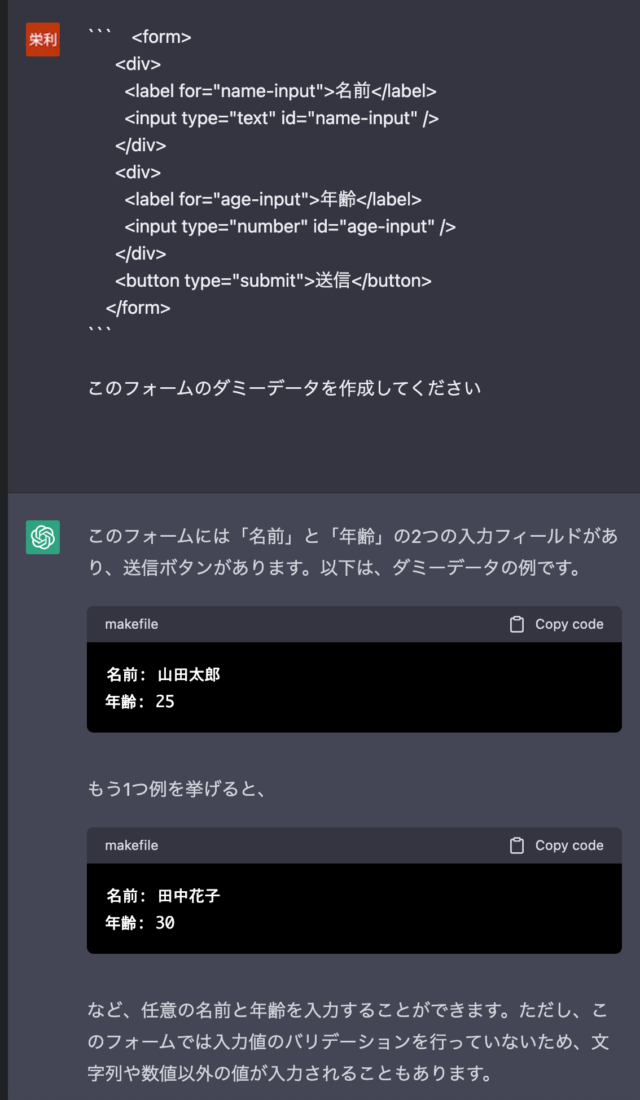Click the clipboard icon in the second code block

pyautogui.click(x=517, y=845)
